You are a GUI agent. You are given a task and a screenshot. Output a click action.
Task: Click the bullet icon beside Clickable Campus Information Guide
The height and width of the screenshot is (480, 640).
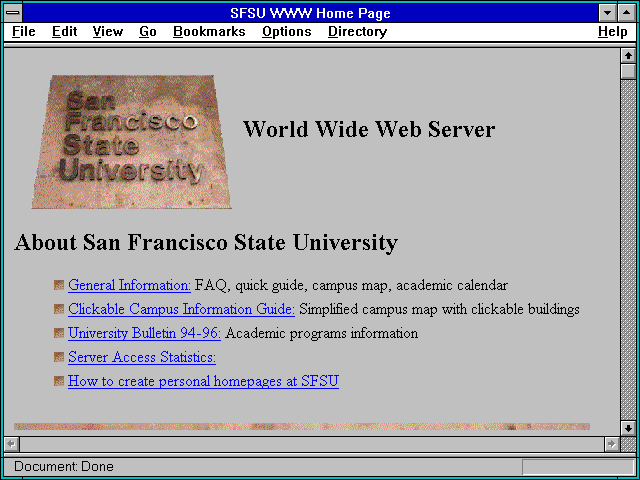pos(59,309)
